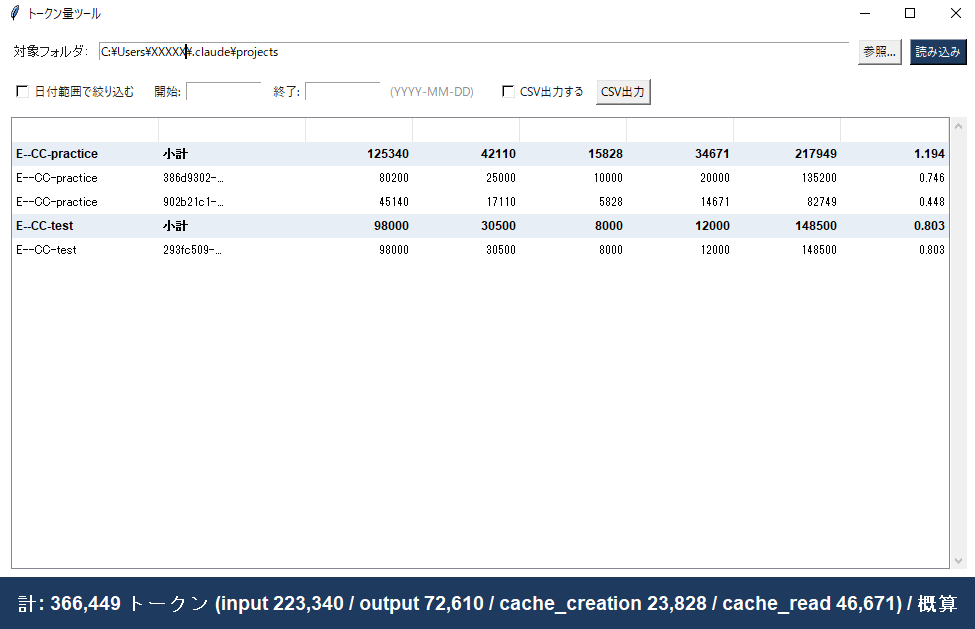Enable the 日付範囲で絞り込む checkbox
The image size is (975, 629).
click(x=22, y=91)
